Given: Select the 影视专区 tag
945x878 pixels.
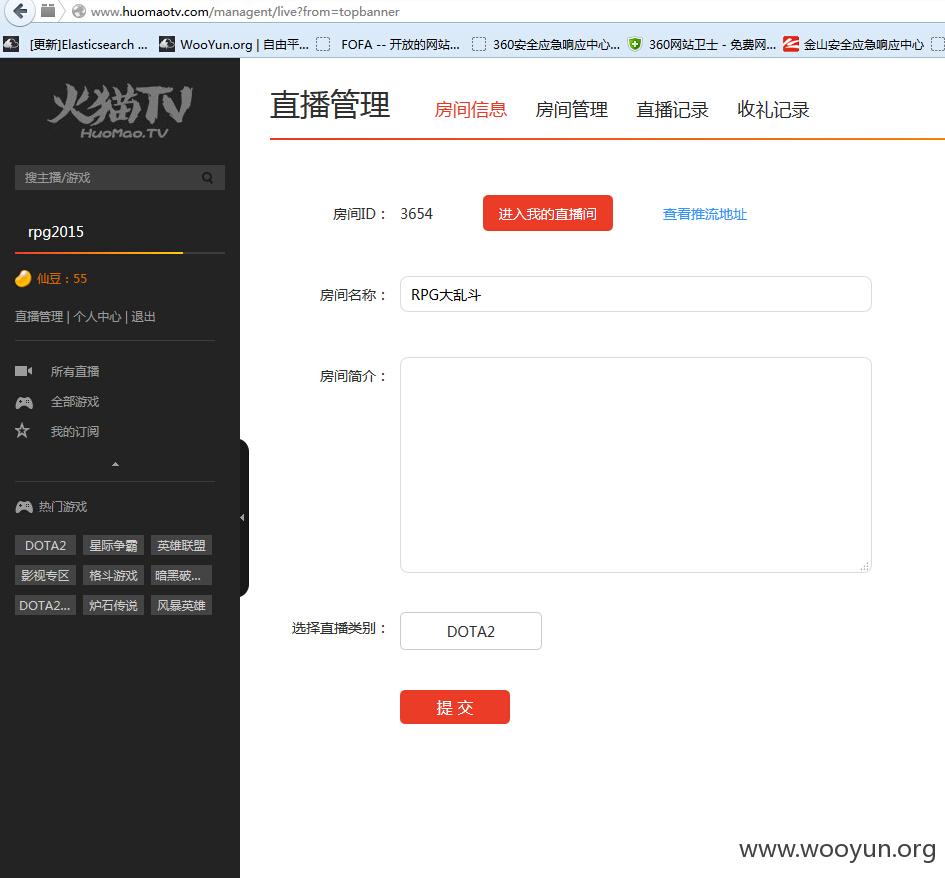Looking at the screenshot, I should tap(45, 575).
